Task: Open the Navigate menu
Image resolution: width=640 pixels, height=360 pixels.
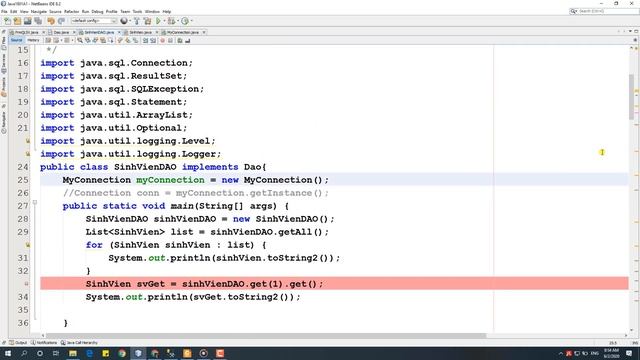Action: (39, 11)
